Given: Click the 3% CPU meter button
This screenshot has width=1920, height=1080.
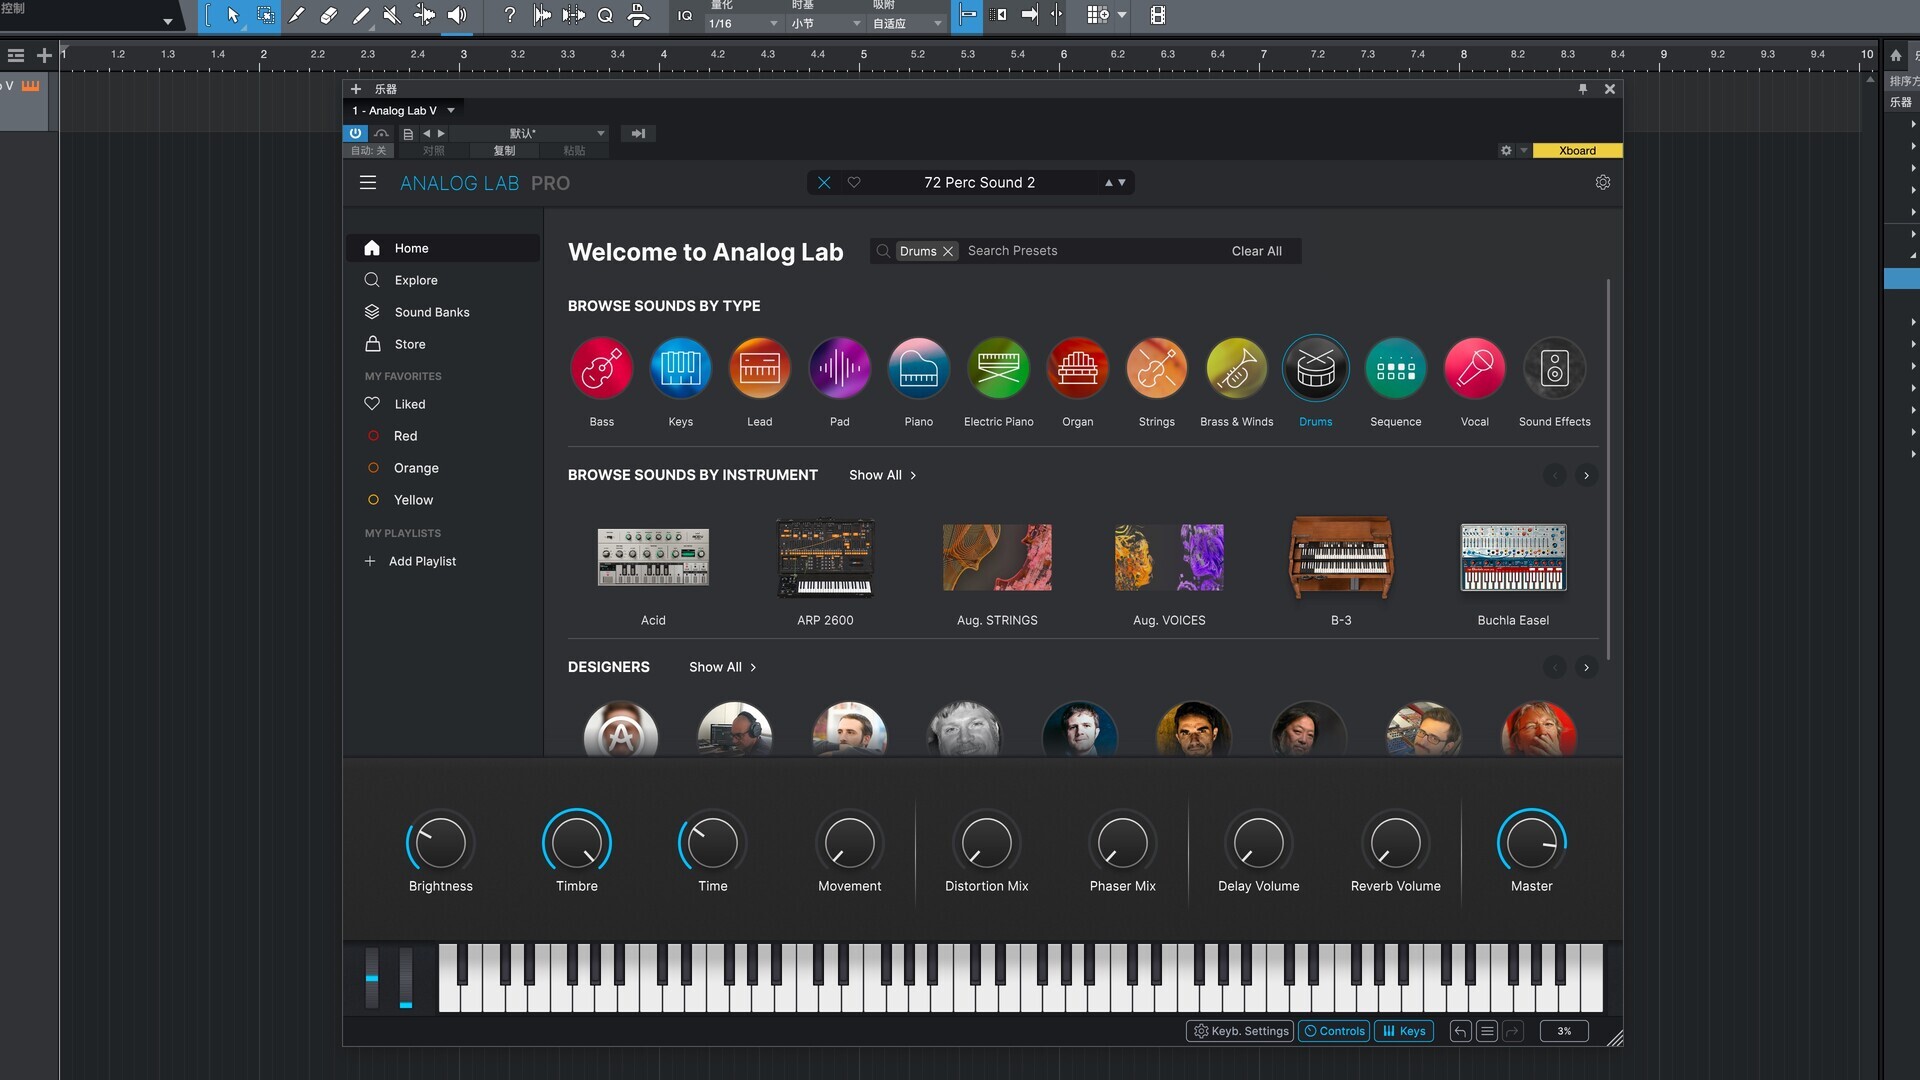Looking at the screenshot, I should pyautogui.click(x=1564, y=1031).
